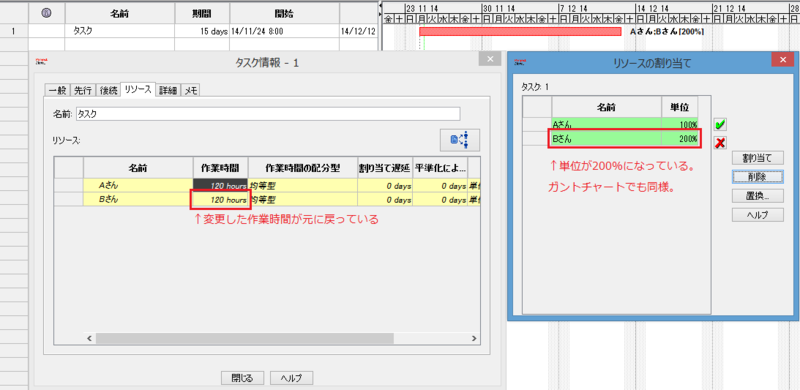The height and width of the screenshot is (390, 800).
Task: Click the app icon in the リソースの割り当て title bar
Action: (x=520, y=62)
